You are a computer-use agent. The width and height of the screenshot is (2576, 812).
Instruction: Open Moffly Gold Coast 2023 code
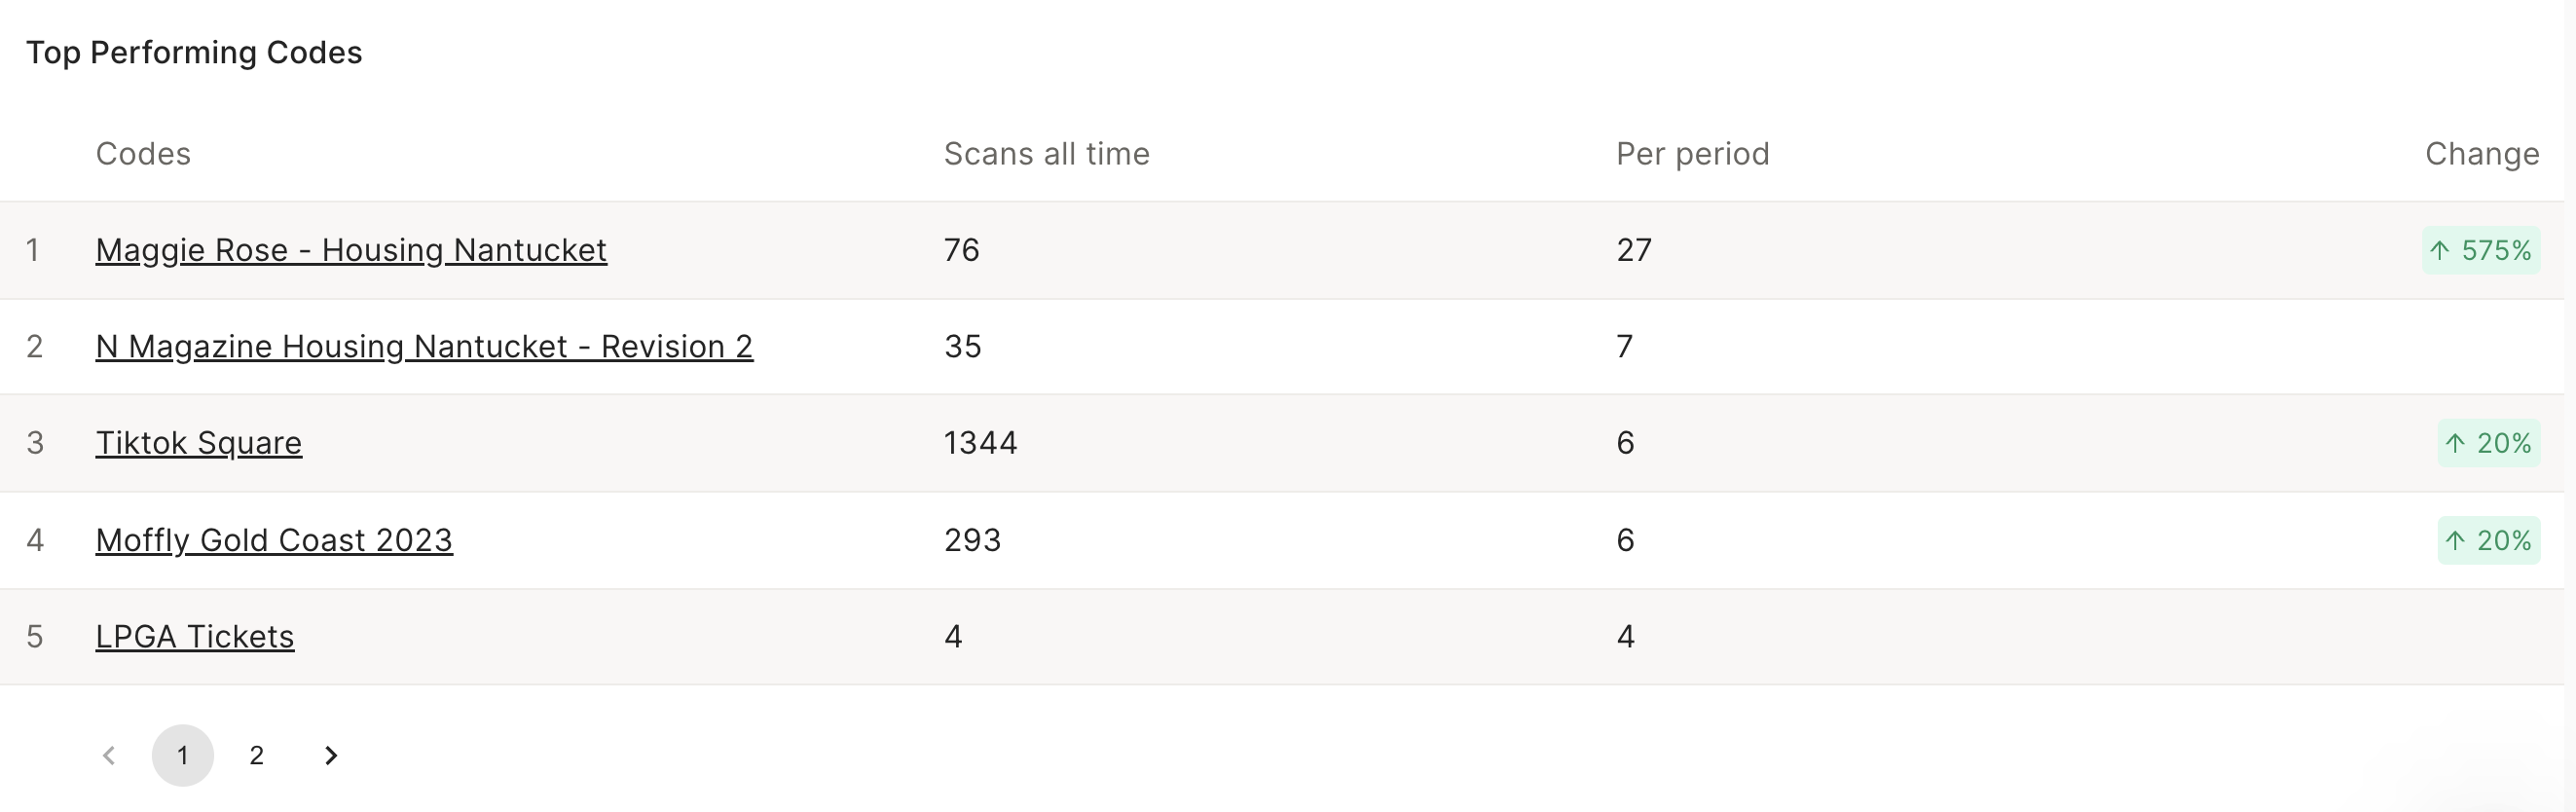point(274,540)
